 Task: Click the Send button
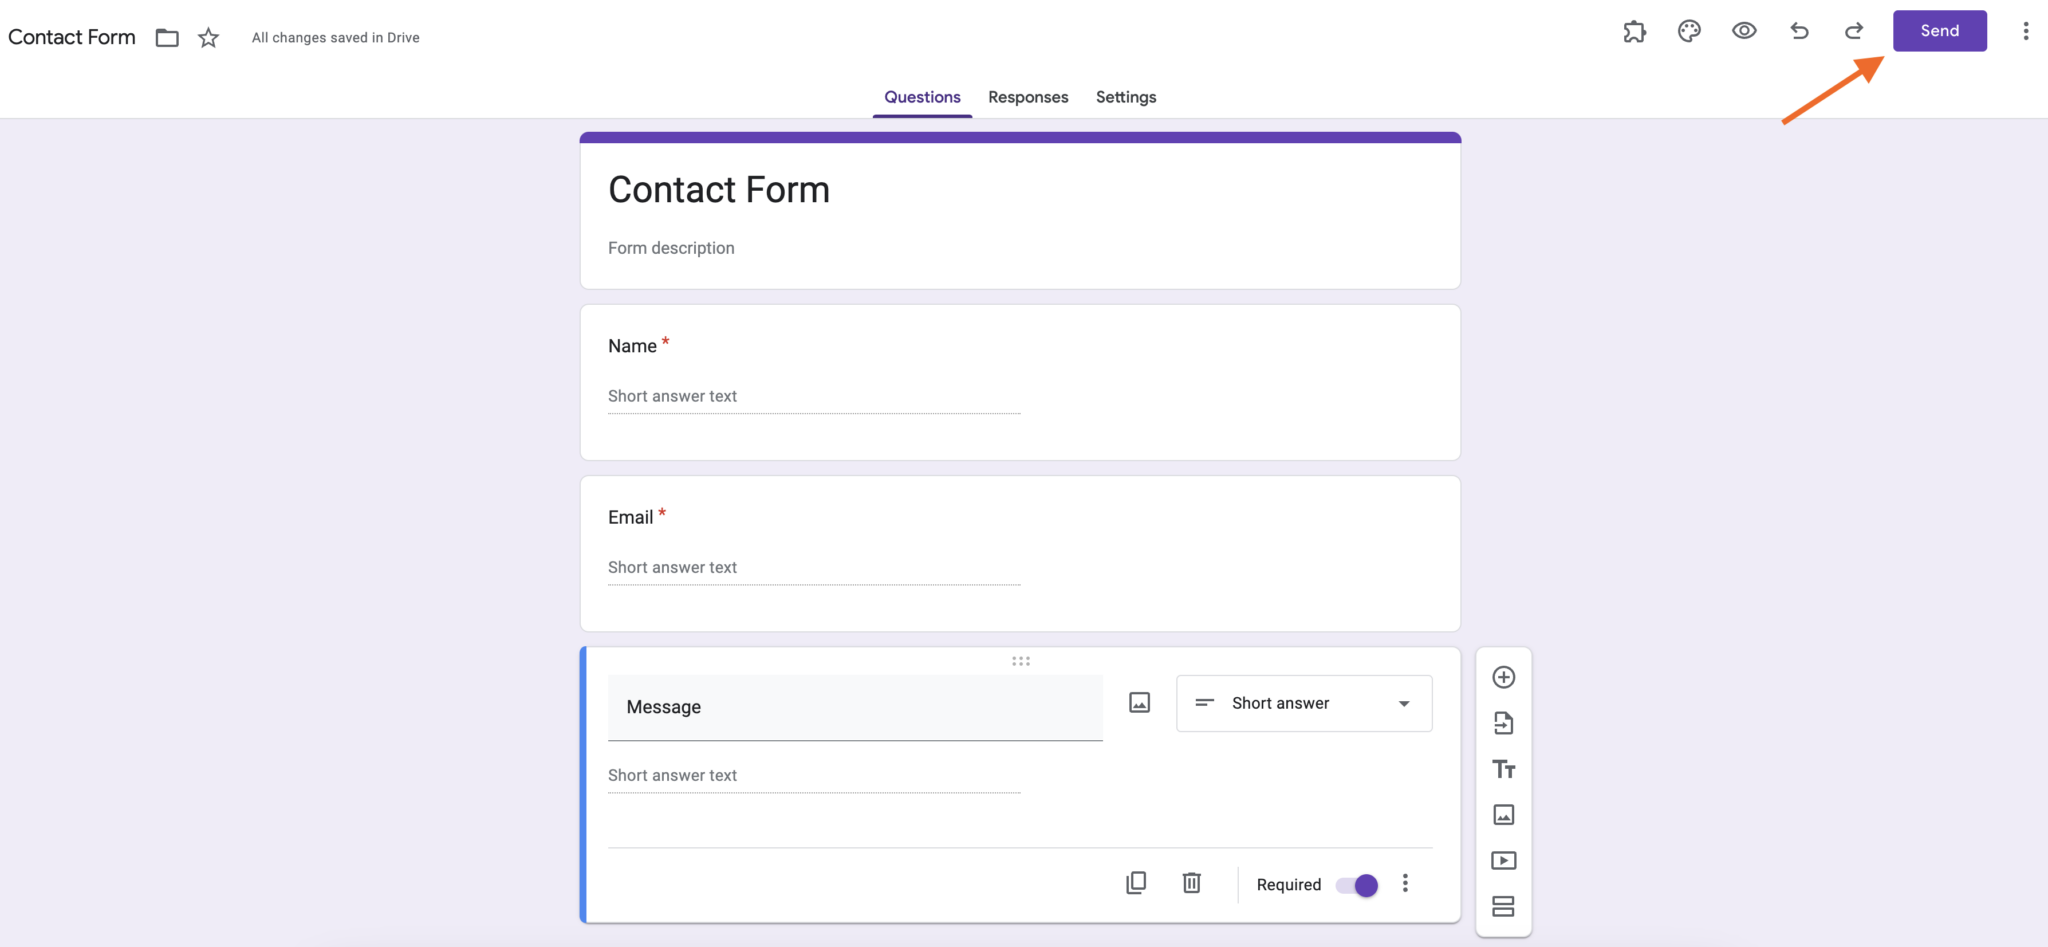click(x=1938, y=30)
